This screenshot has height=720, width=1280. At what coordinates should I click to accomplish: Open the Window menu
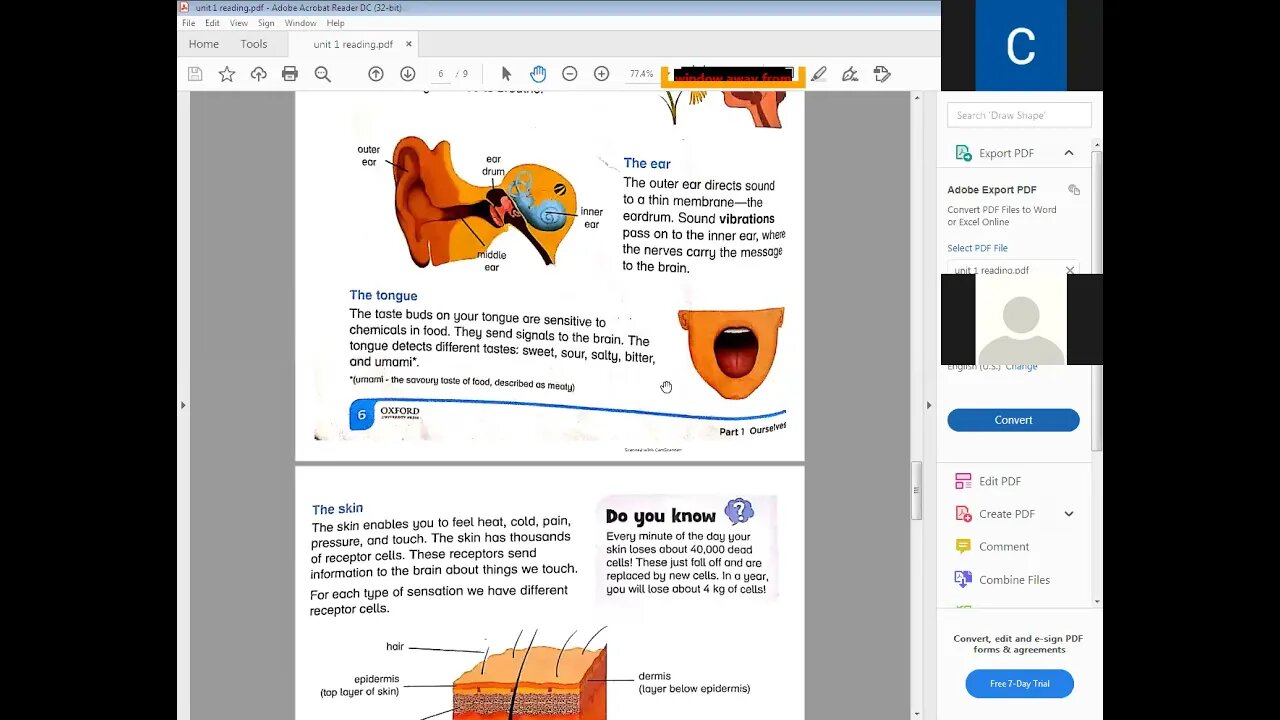(300, 23)
